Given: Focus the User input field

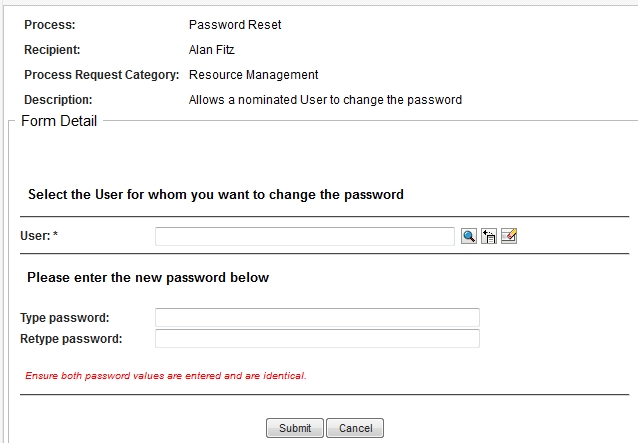Looking at the screenshot, I should (x=305, y=236).
